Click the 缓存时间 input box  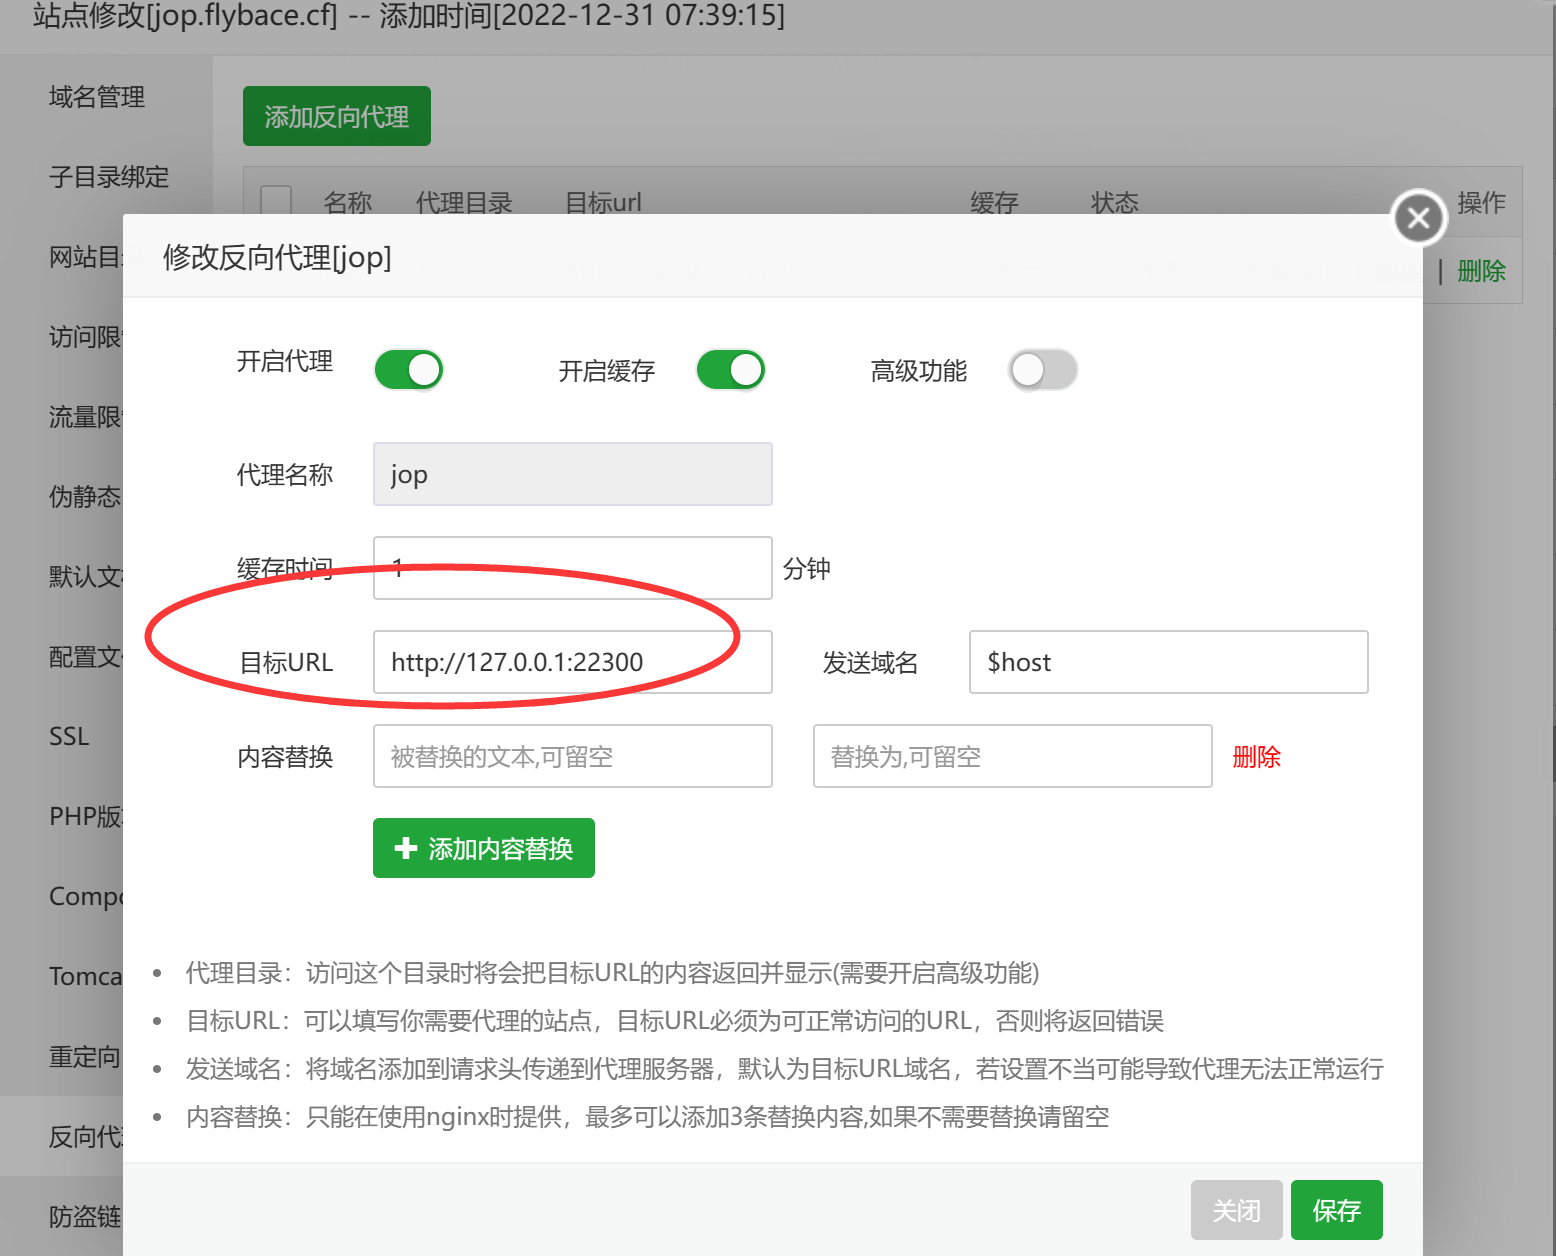click(572, 568)
